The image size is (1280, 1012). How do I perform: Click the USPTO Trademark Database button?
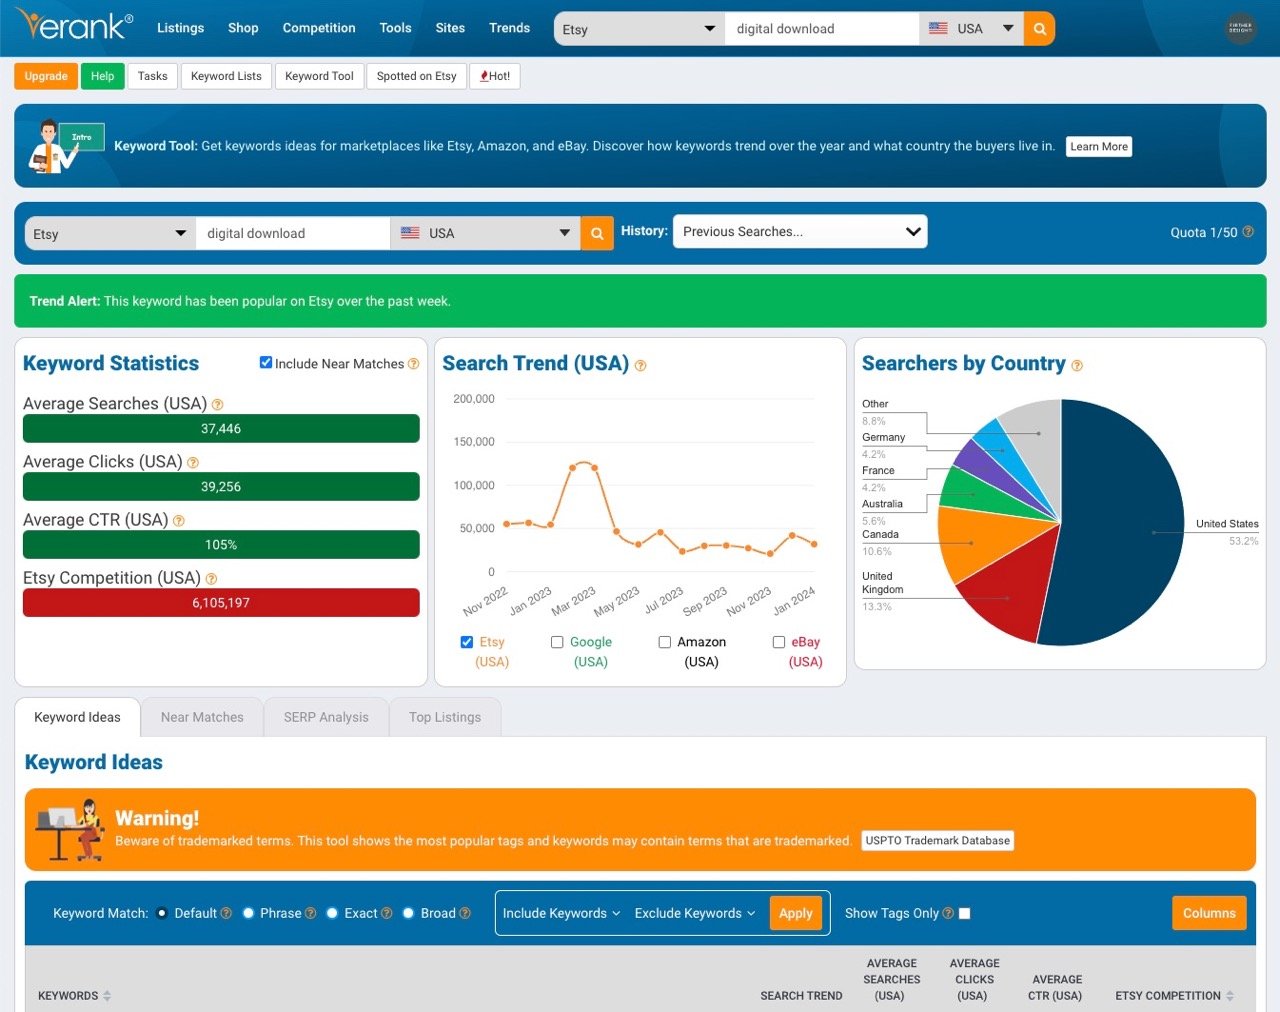(938, 841)
